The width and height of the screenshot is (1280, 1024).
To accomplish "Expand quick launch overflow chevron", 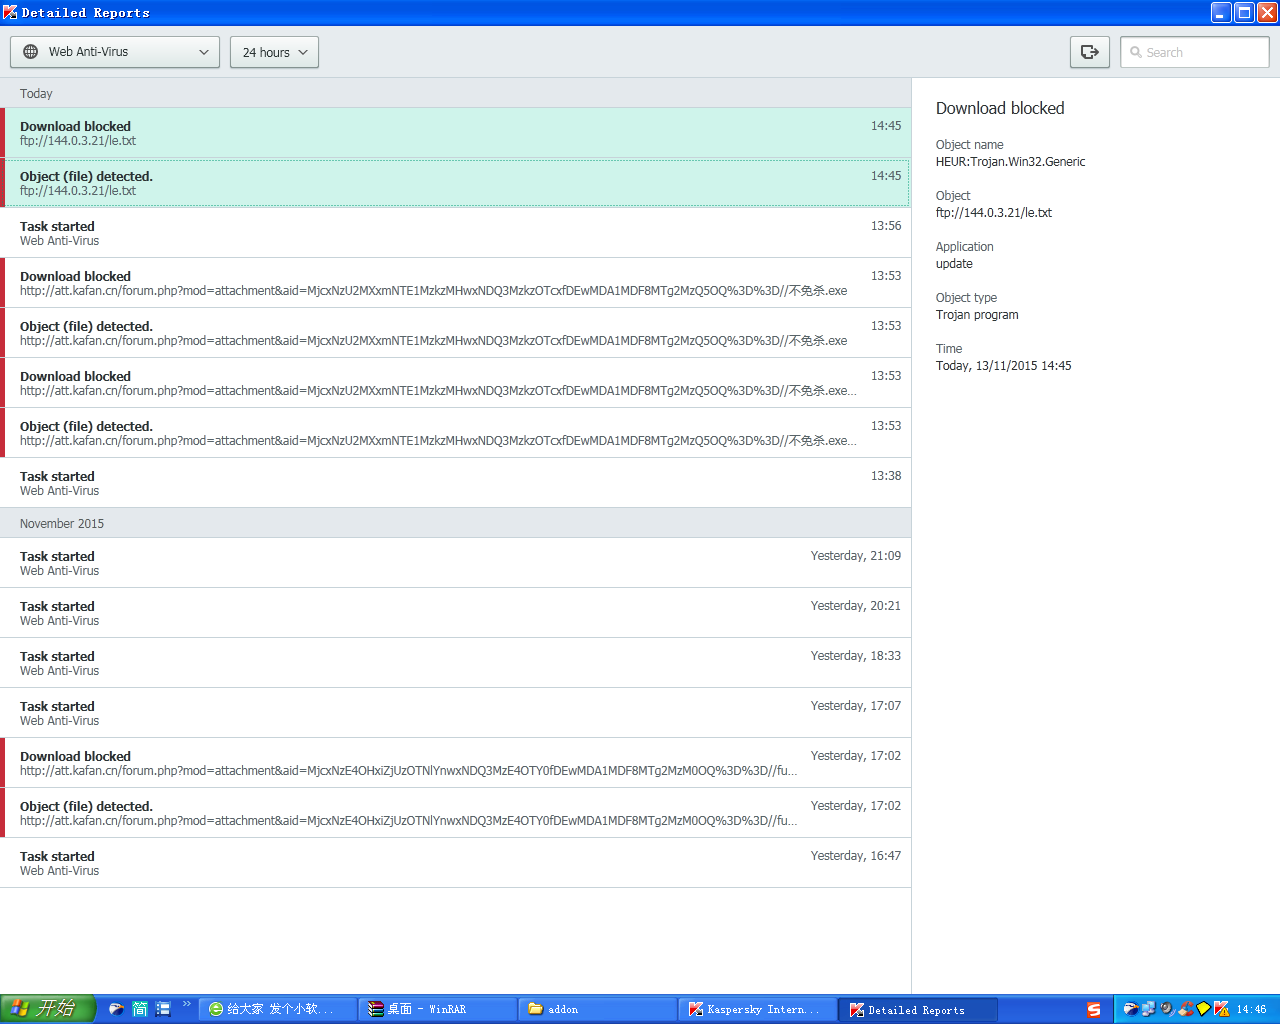I will (x=186, y=1004).
